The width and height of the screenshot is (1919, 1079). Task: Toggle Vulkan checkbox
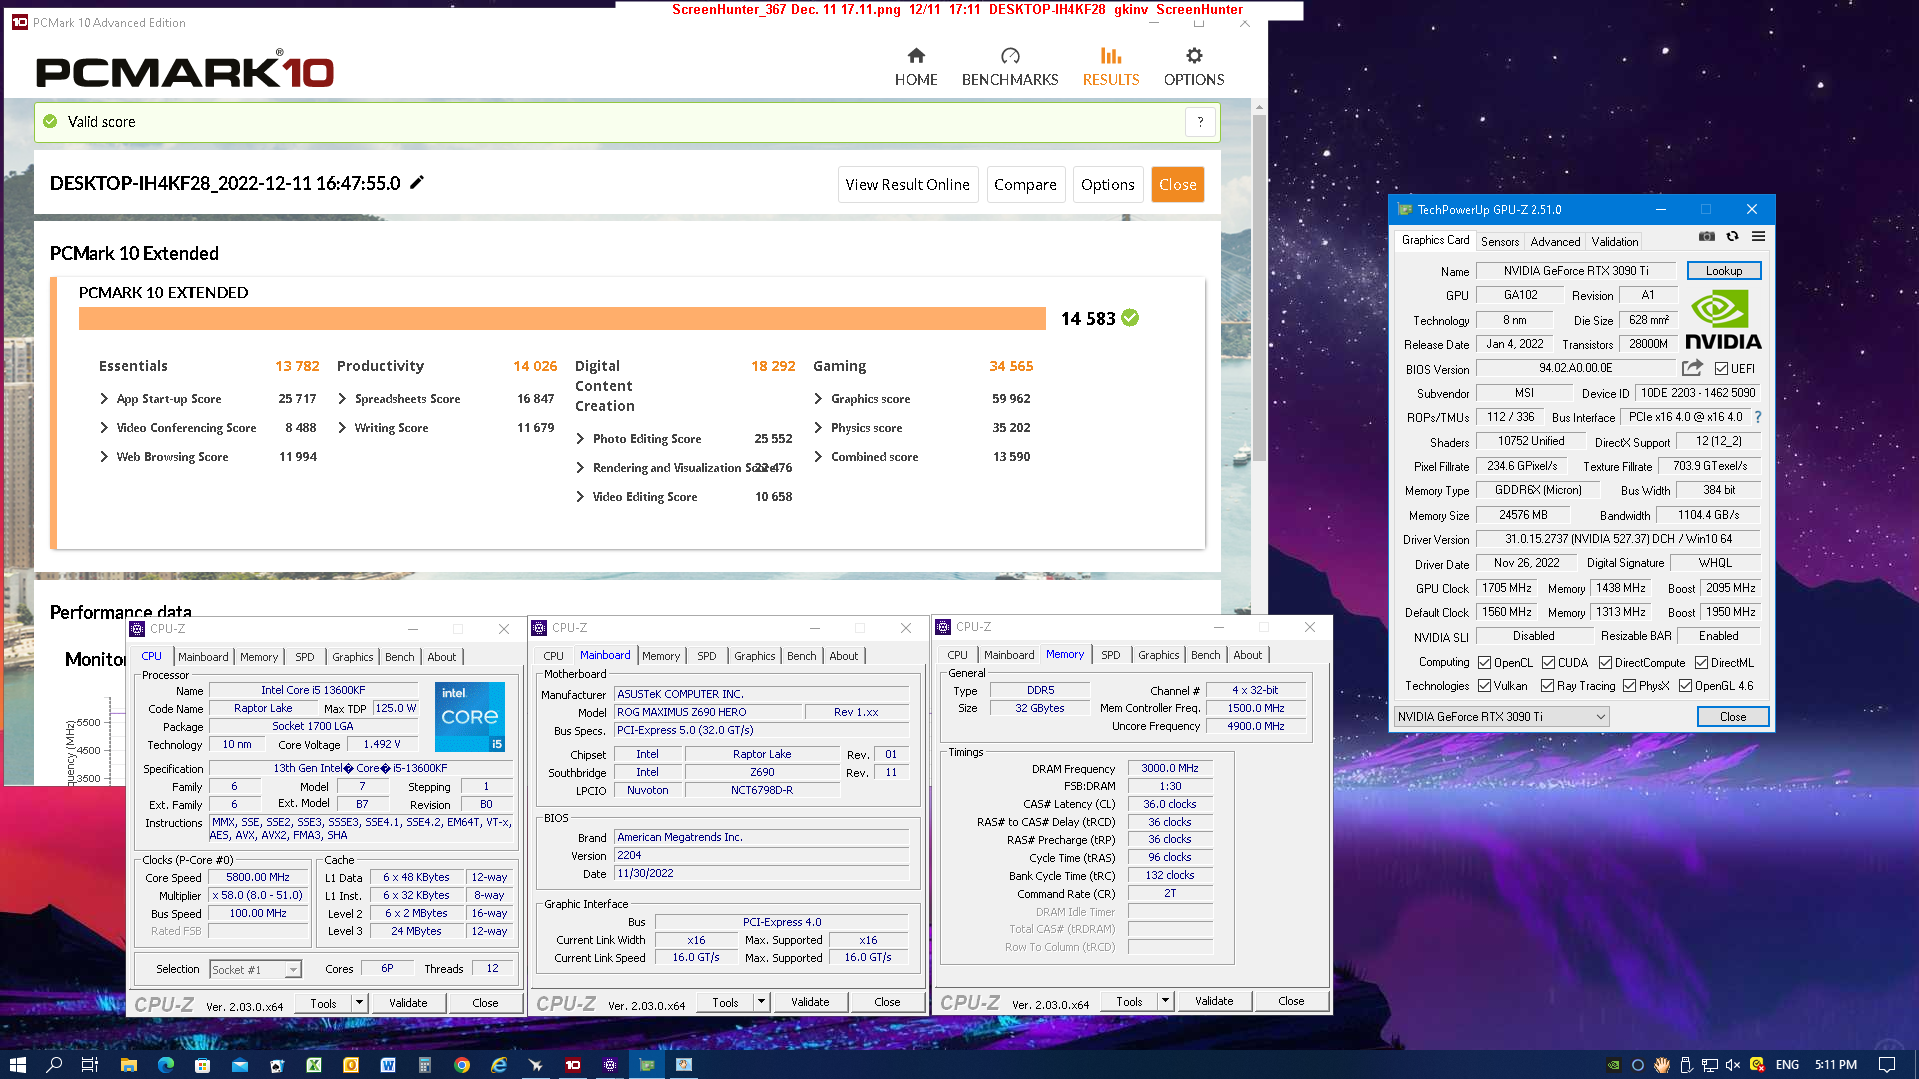[1485, 686]
